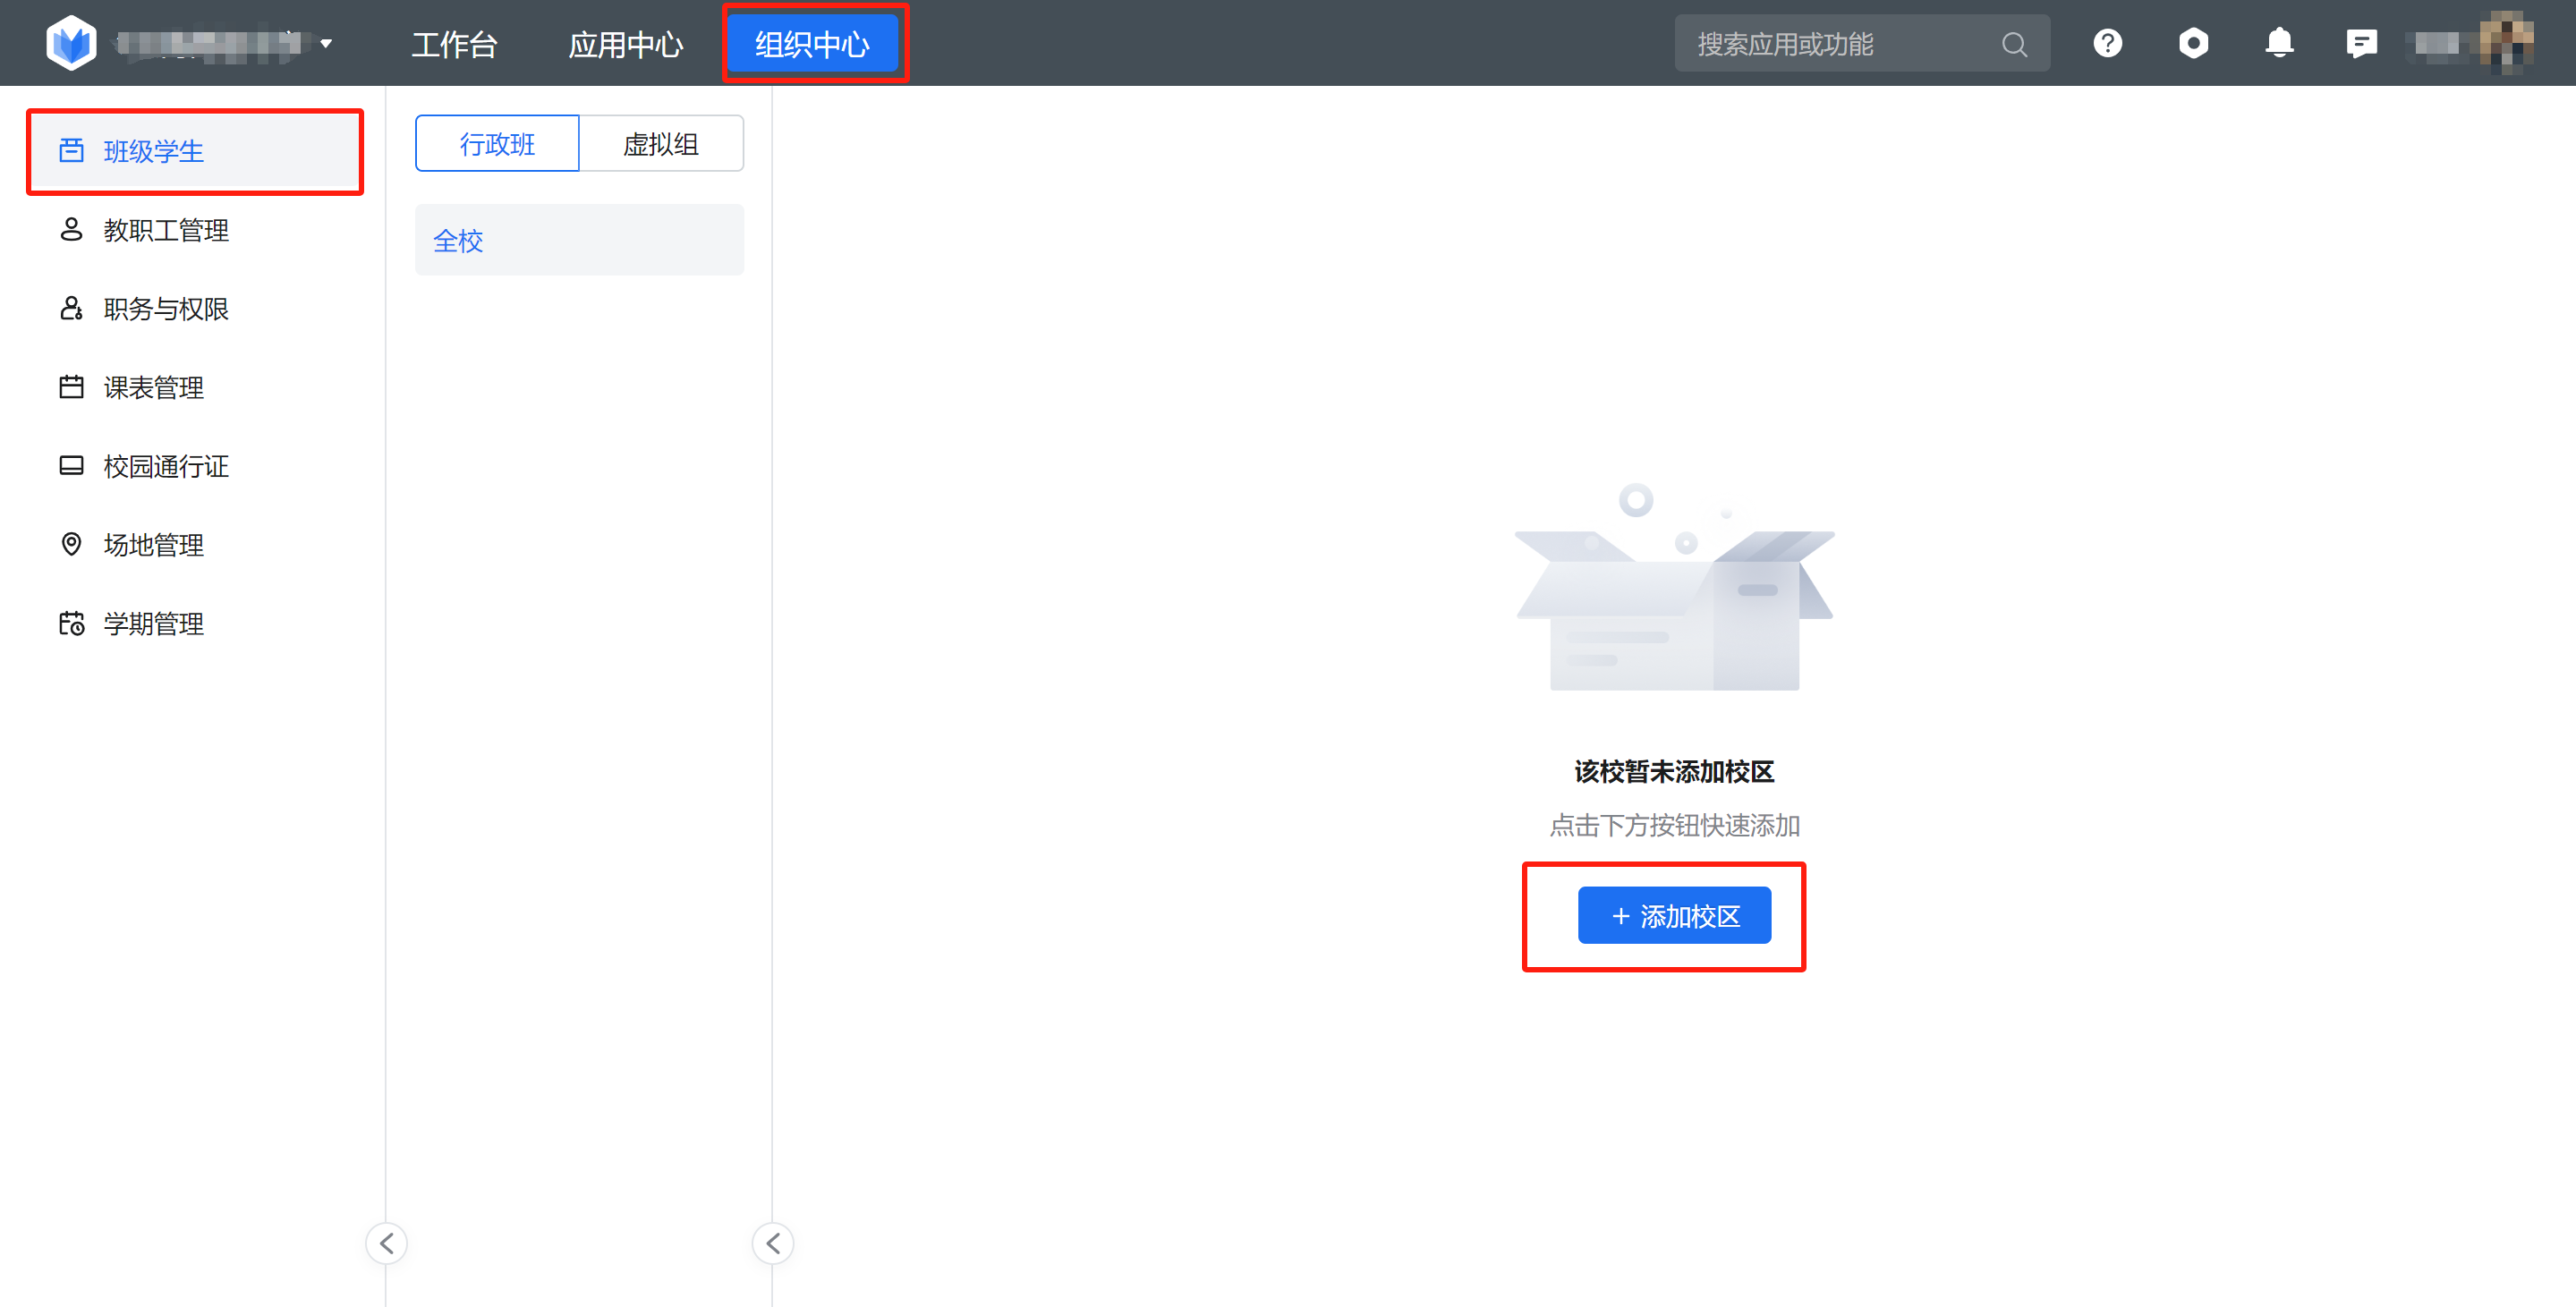Open the 工作台 tab
This screenshot has width=2576, height=1307.
(x=454, y=44)
